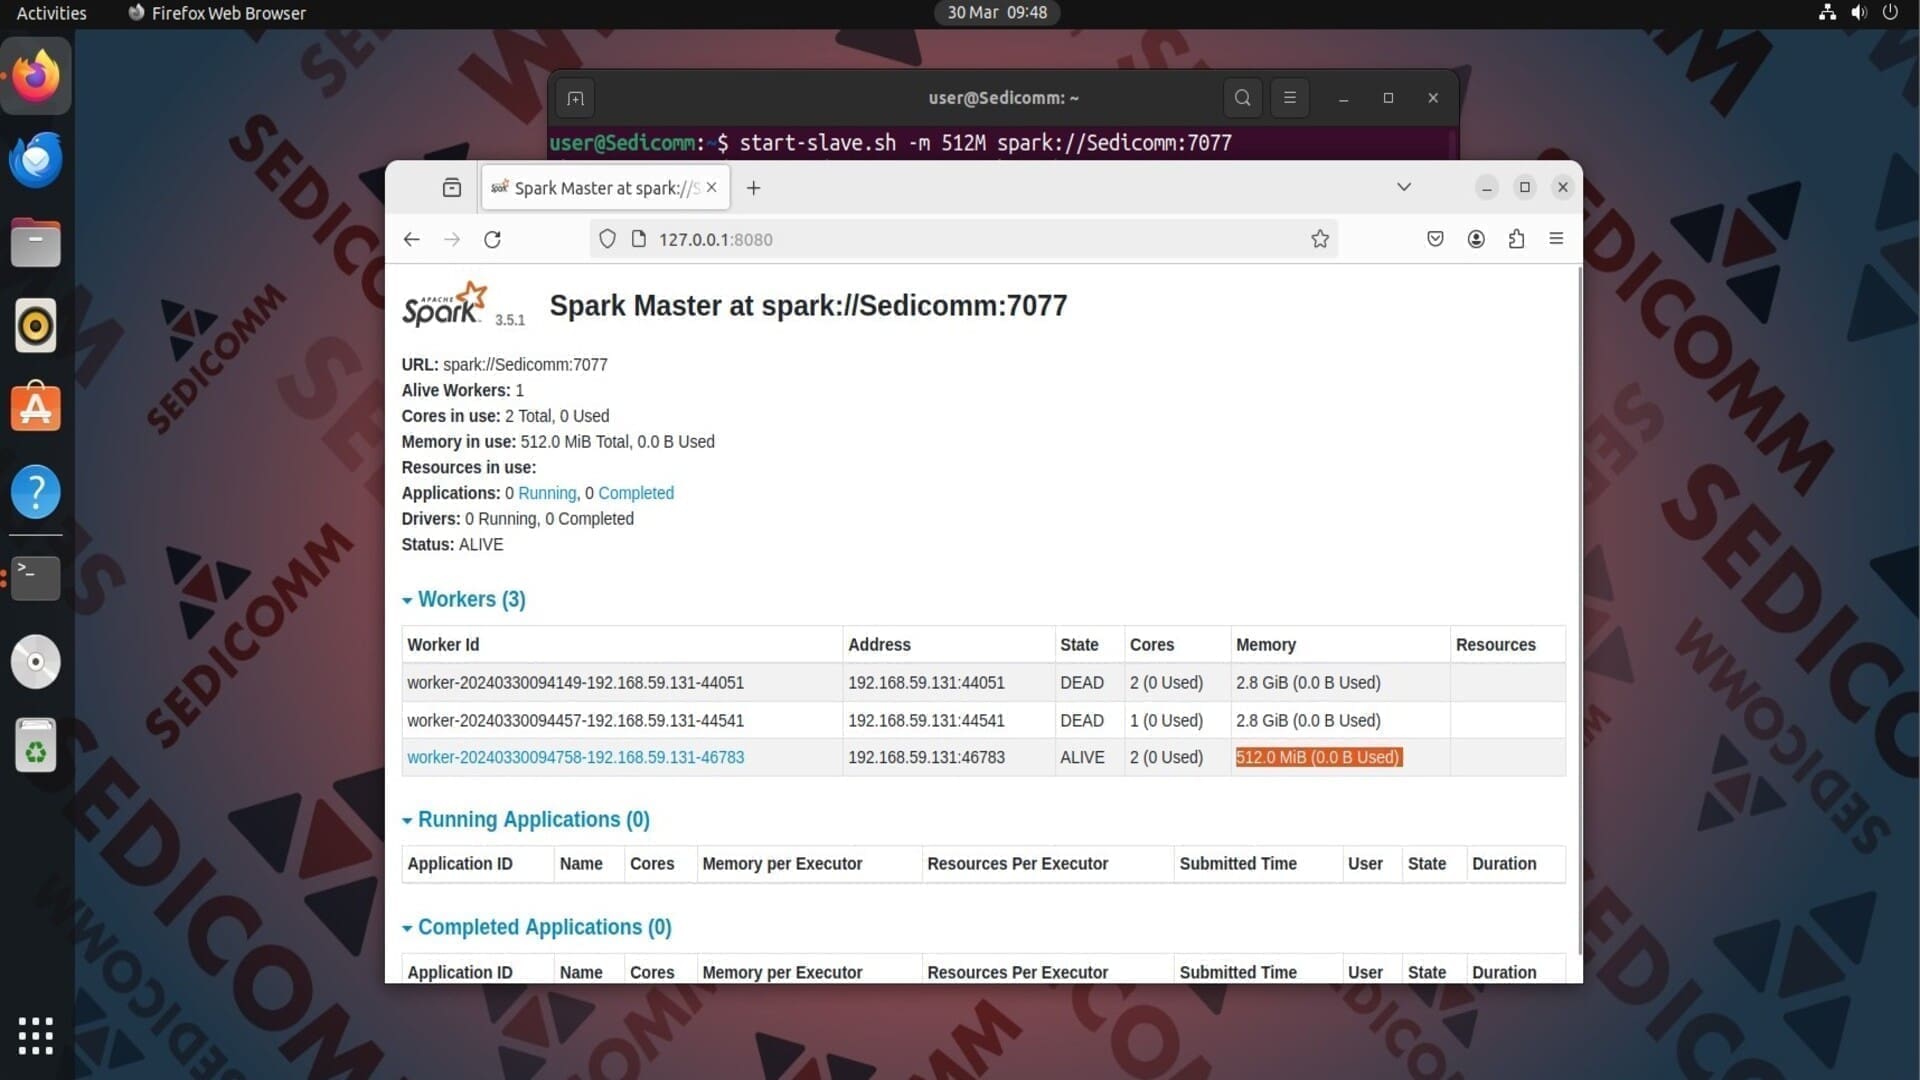Open Firefox application hamburger menu
The width and height of the screenshot is (1920, 1080).
point(1556,239)
